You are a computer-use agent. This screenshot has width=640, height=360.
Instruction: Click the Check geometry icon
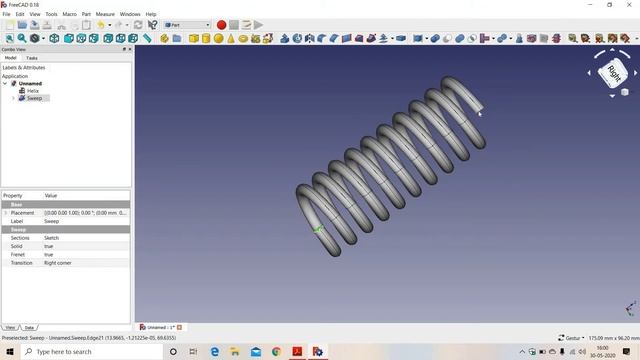click(x=519, y=38)
